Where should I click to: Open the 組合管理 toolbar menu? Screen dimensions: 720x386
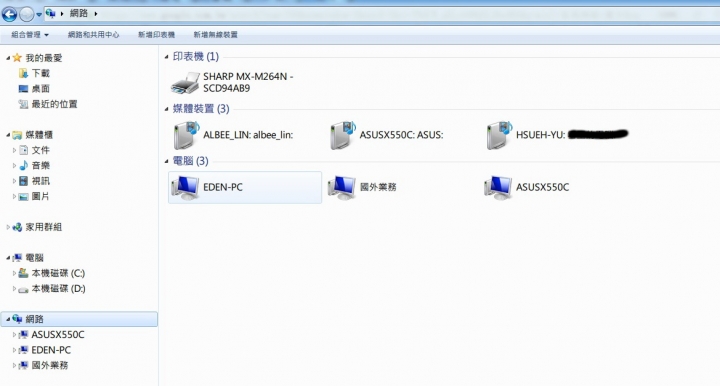point(30,34)
